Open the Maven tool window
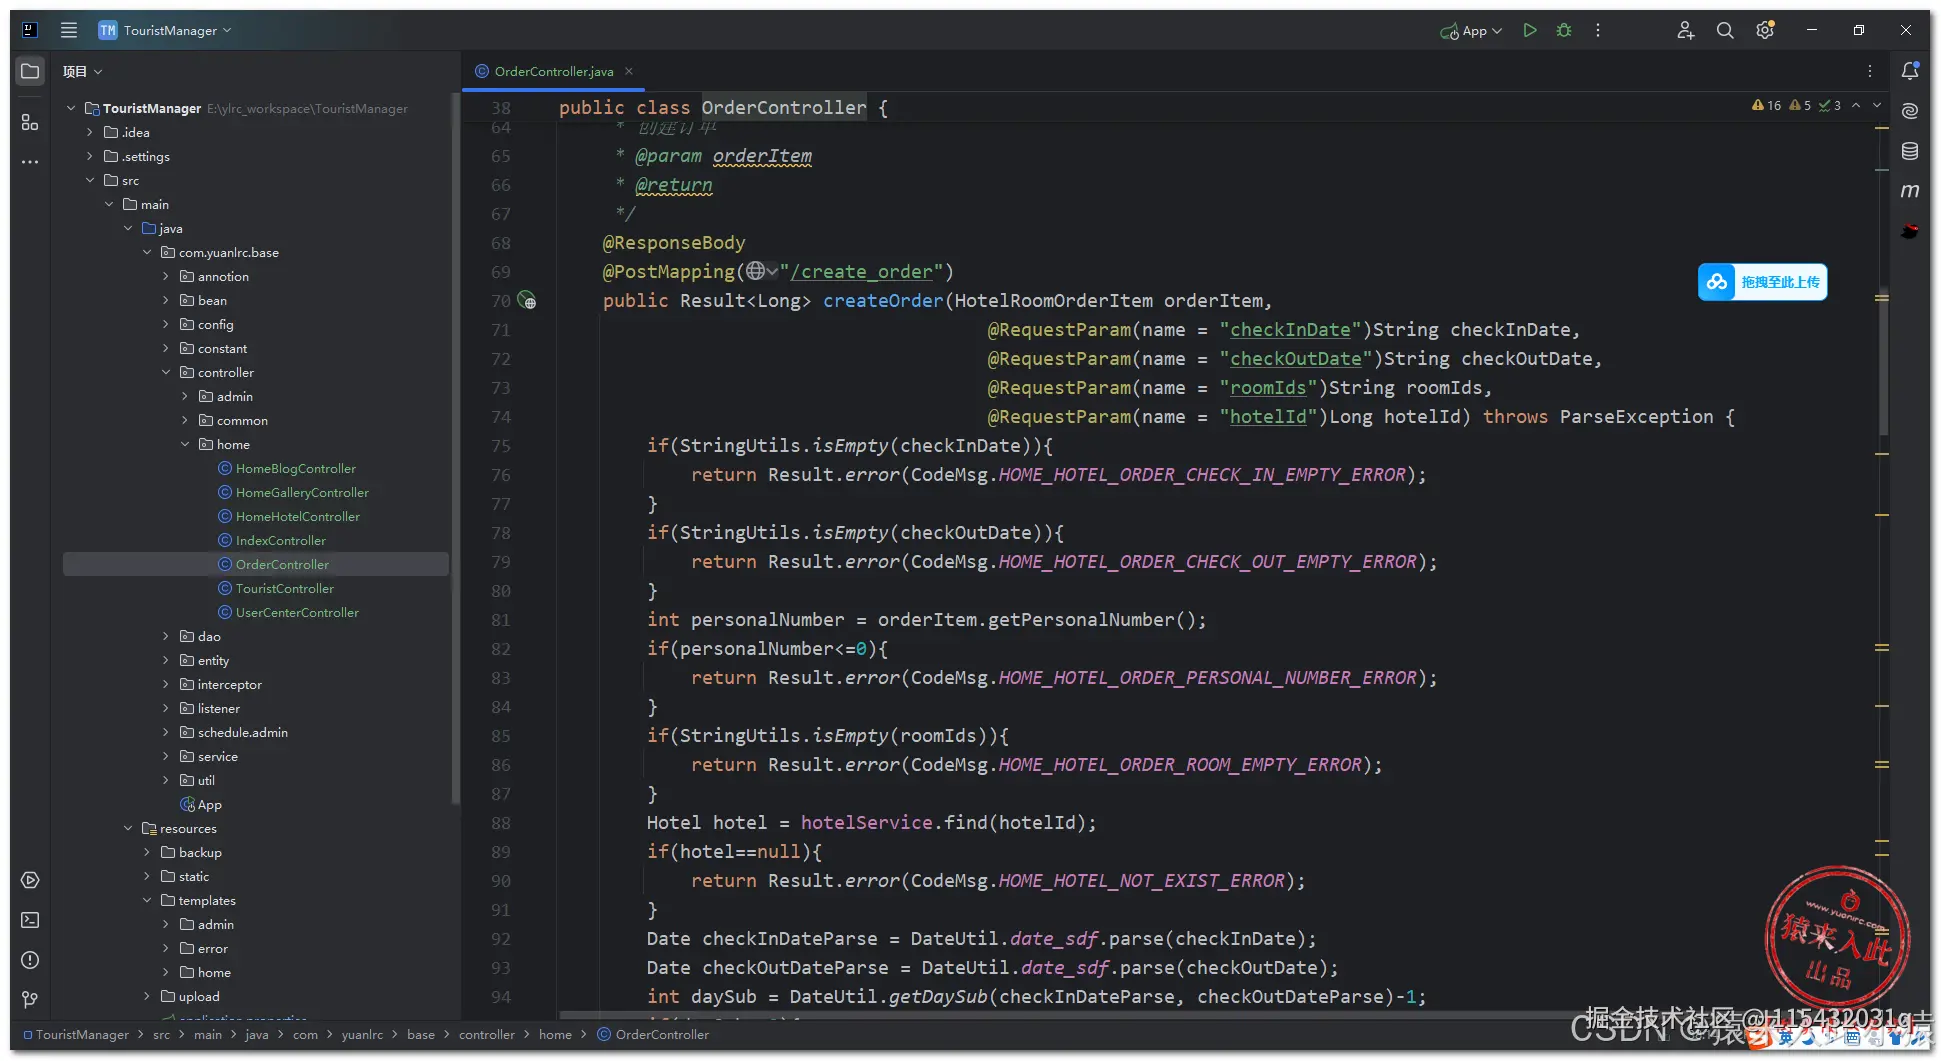 coord(1910,191)
